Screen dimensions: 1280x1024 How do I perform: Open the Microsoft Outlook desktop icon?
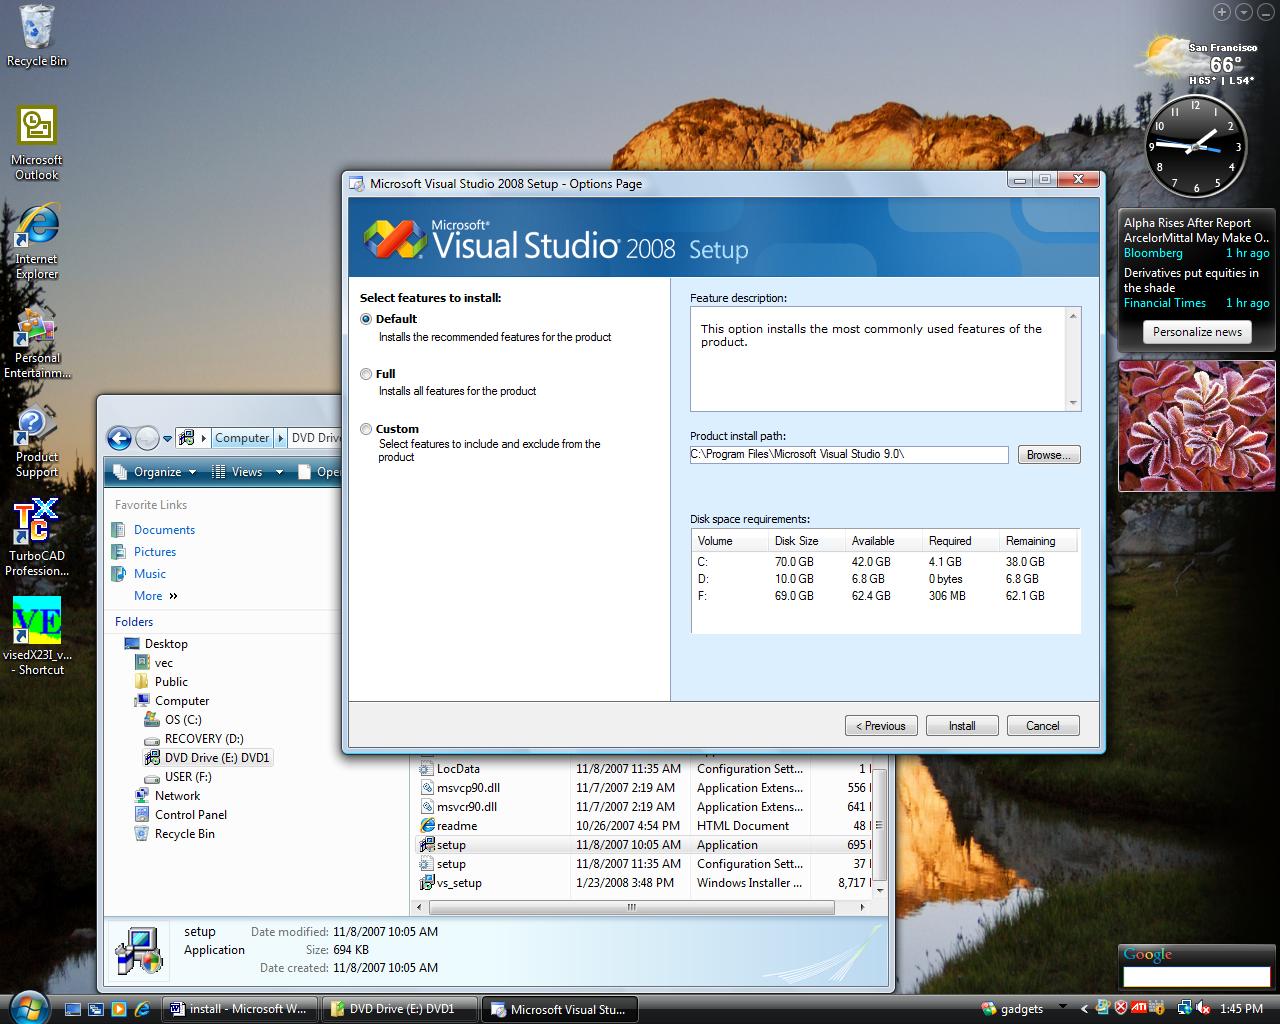(37, 144)
